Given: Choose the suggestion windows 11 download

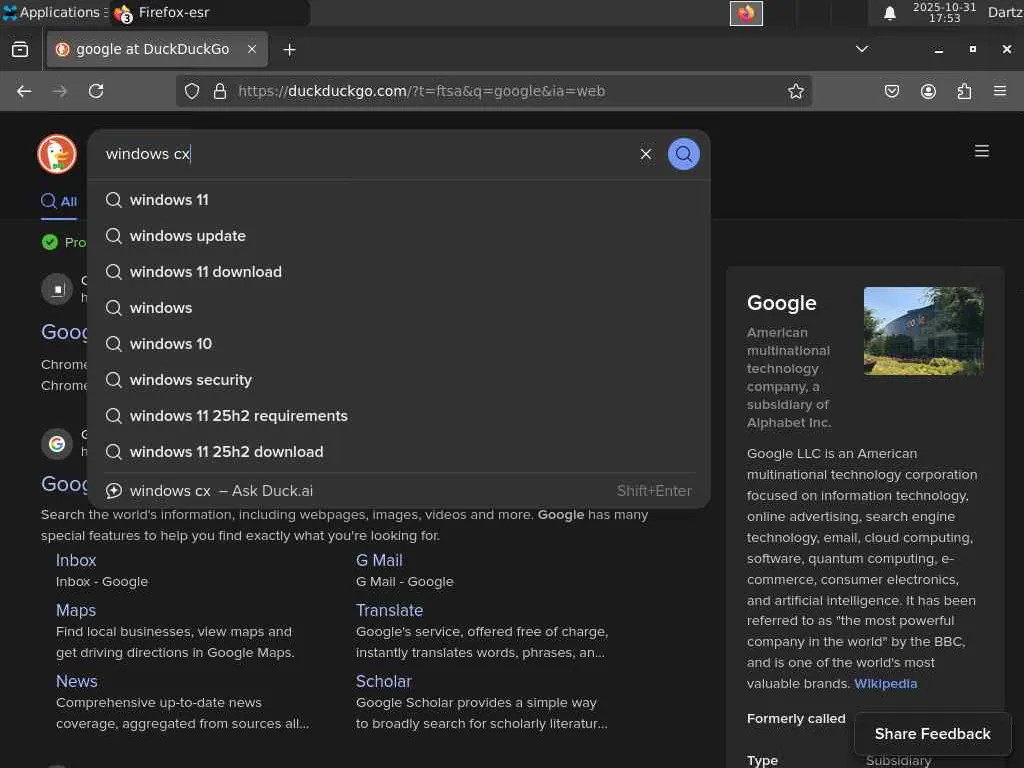Looking at the screenshot, I should coord(399,272).
